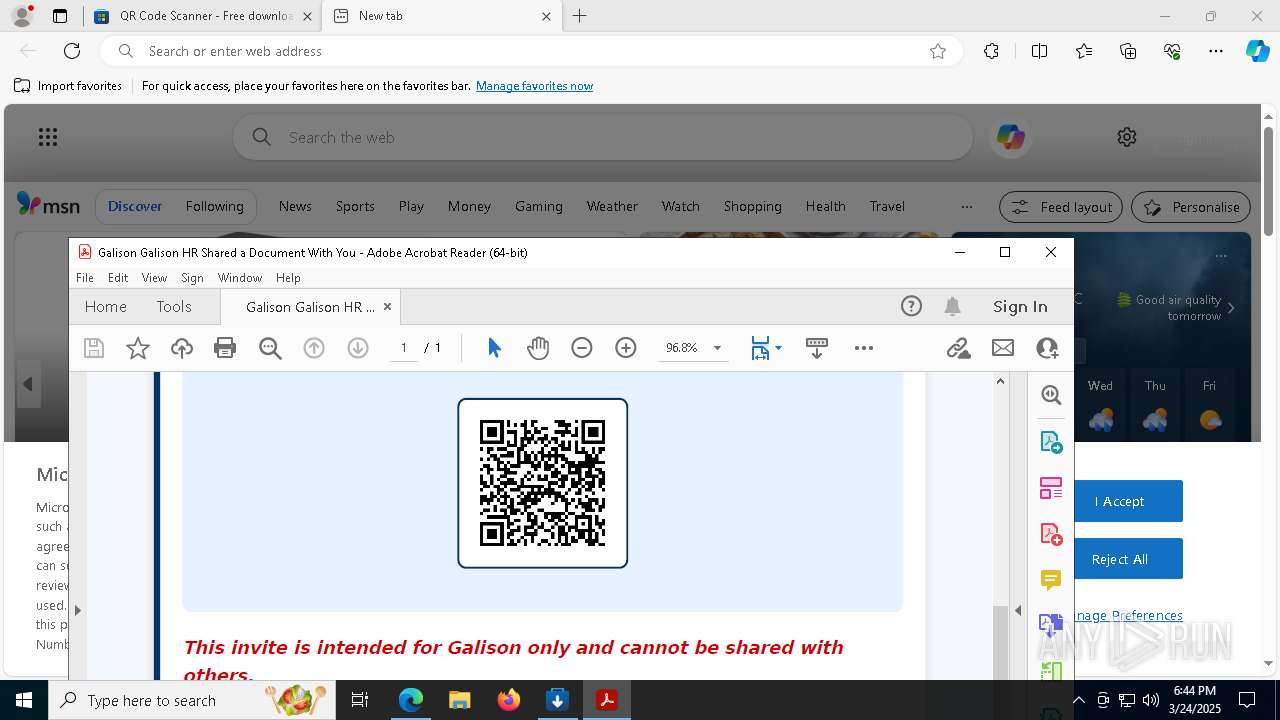Open Edge Settings and more ellipsis

[x=1216, y=51]
